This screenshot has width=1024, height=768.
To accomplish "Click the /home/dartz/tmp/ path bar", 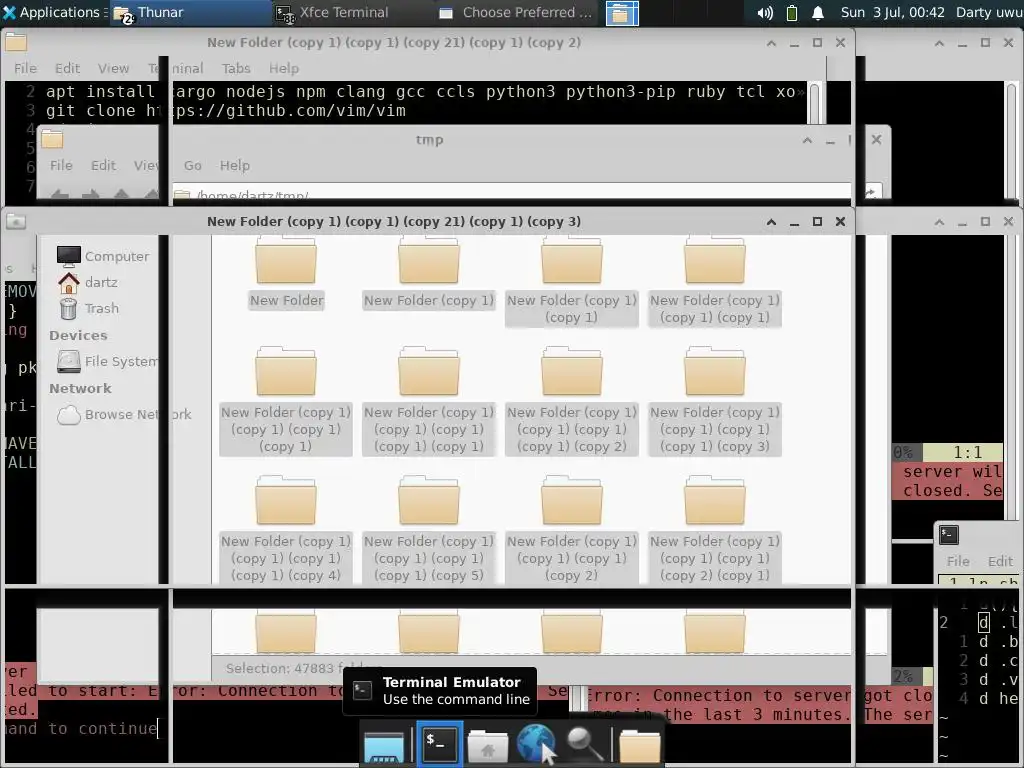I will coord(511,193).
